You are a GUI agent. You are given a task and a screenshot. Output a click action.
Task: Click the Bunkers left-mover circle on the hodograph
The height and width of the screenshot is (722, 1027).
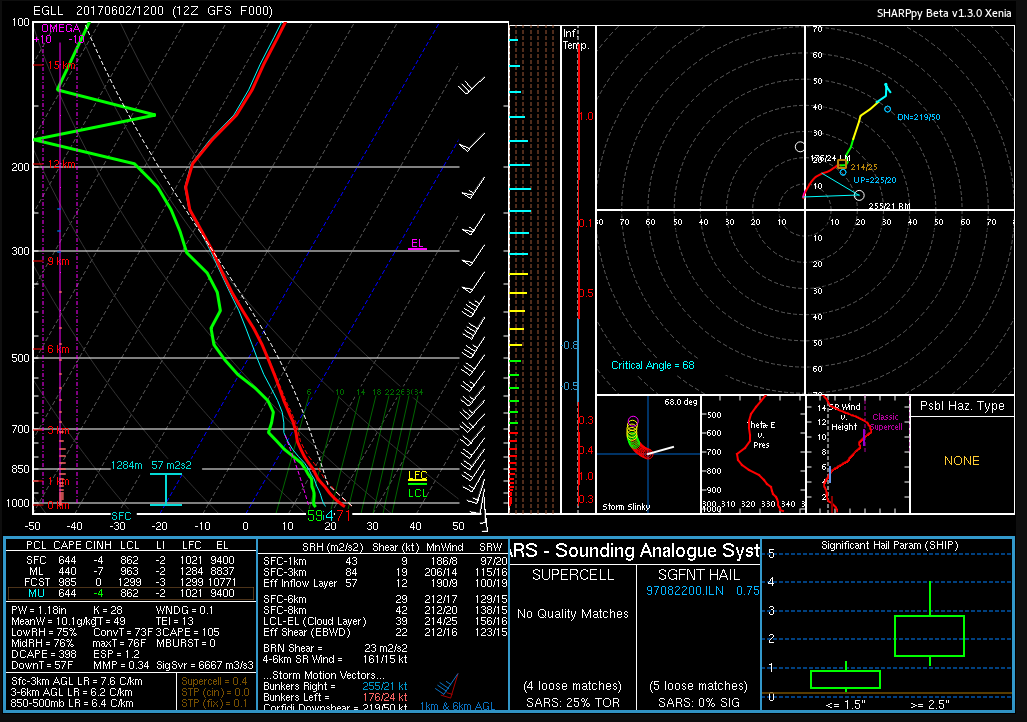(800, 147)
